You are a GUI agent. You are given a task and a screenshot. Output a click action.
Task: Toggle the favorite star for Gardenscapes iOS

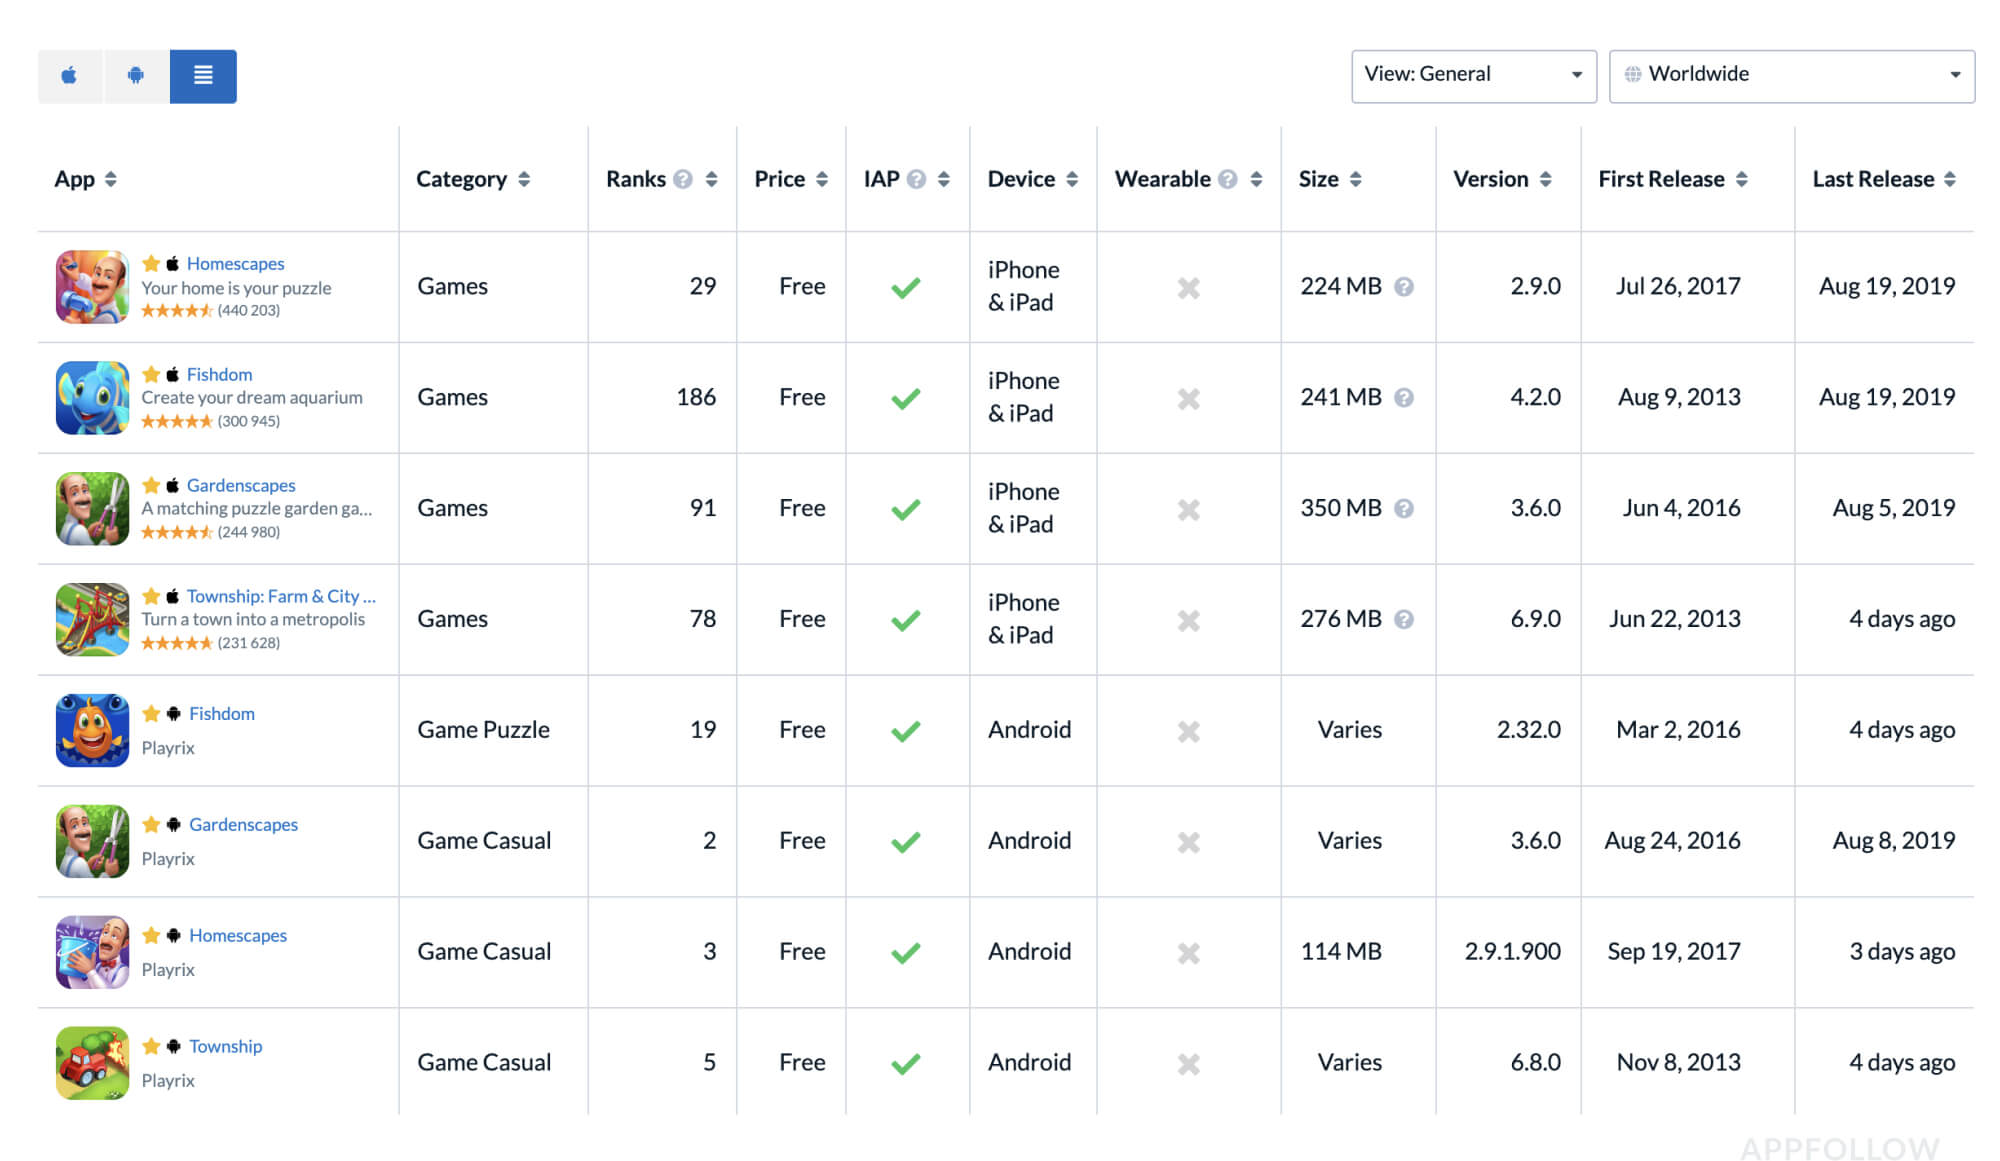coord(151,485)
